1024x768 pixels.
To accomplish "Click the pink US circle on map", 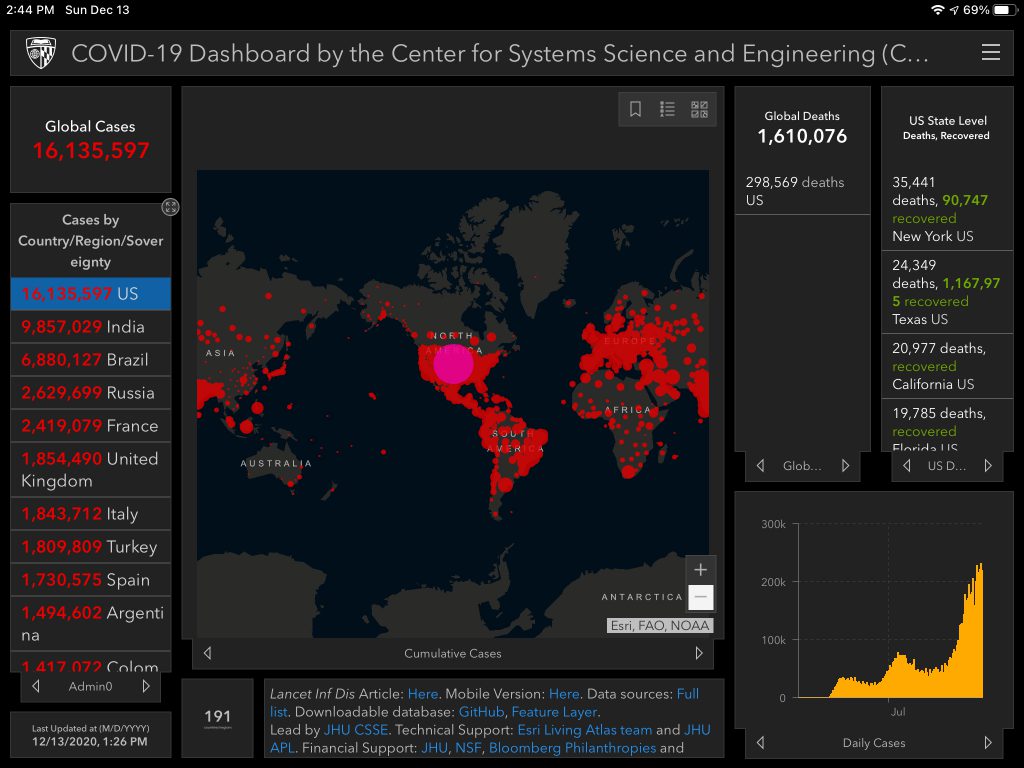I will coord(453,364).
